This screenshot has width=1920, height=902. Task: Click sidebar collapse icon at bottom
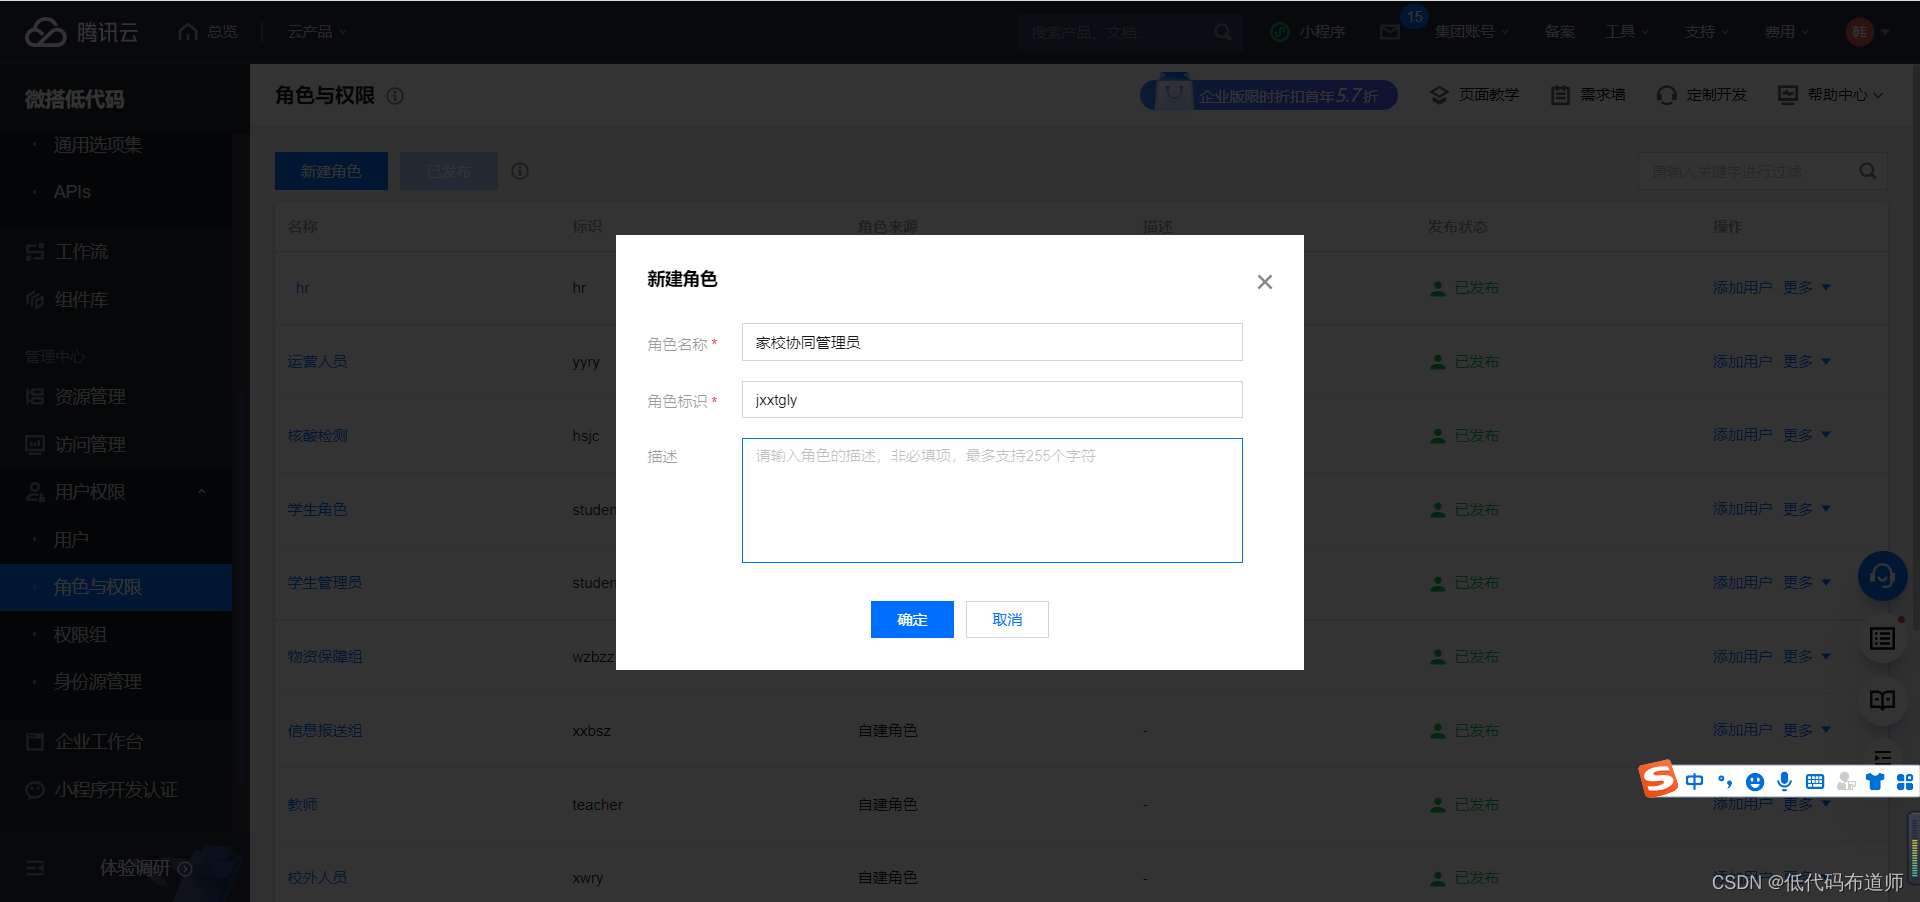(35, 868)
